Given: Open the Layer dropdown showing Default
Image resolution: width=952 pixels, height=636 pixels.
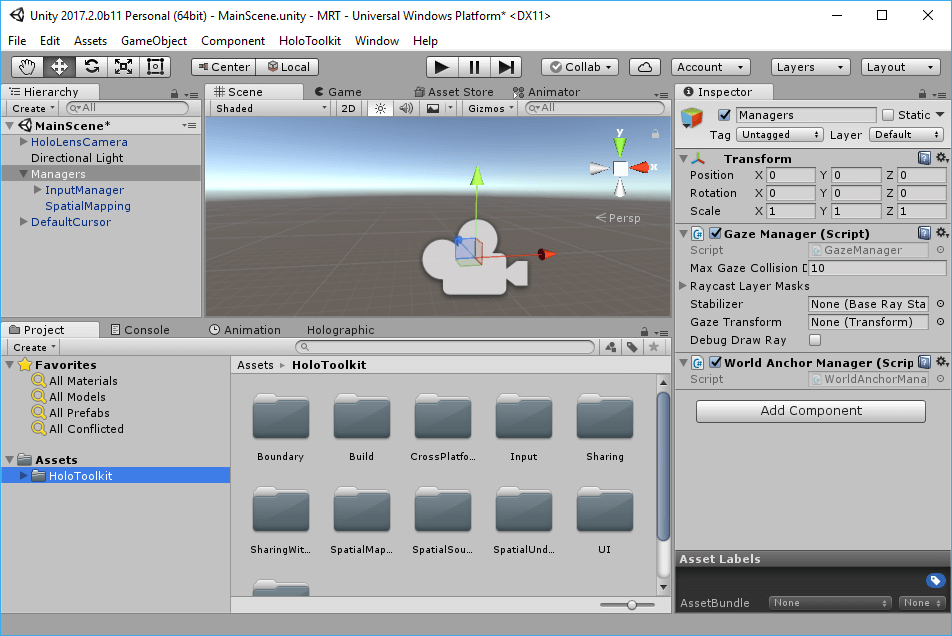Looking at the screenshot, I should pos(907,135).
